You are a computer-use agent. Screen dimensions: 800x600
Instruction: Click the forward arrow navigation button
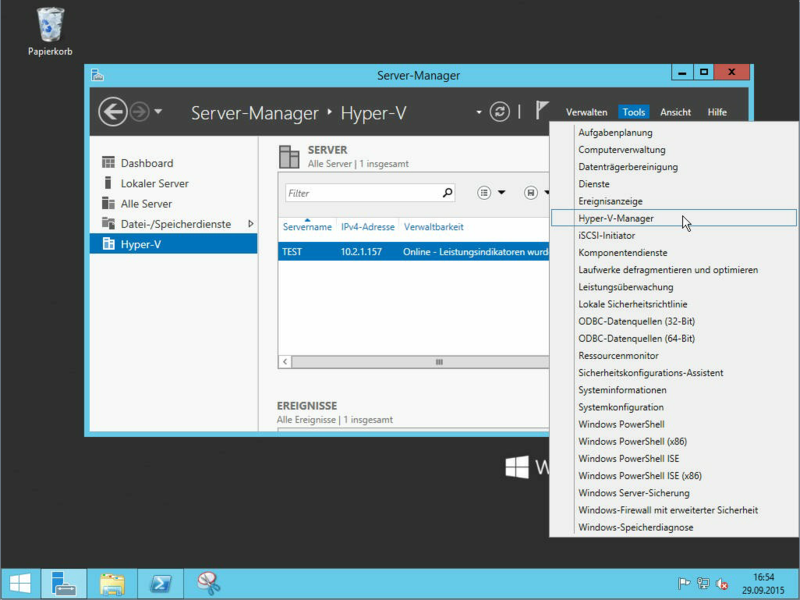(x=139, y=111)
